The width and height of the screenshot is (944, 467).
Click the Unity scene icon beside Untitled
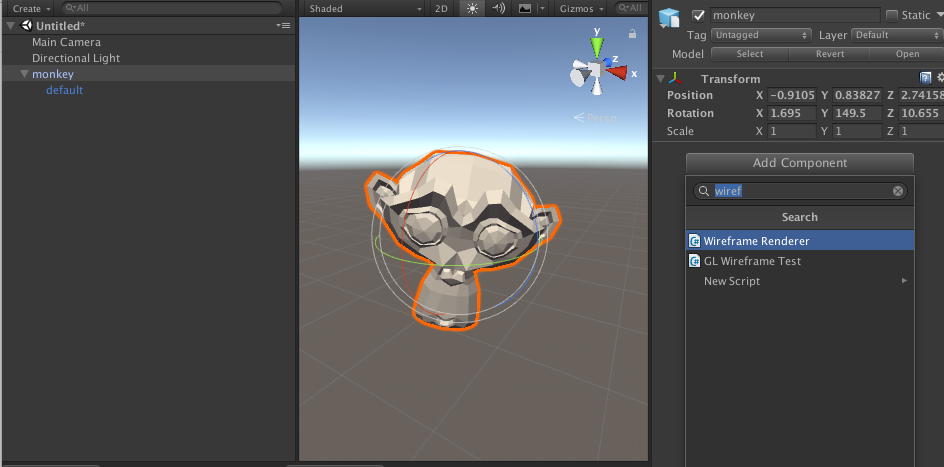pyautogui.click(x=26, y=25)
